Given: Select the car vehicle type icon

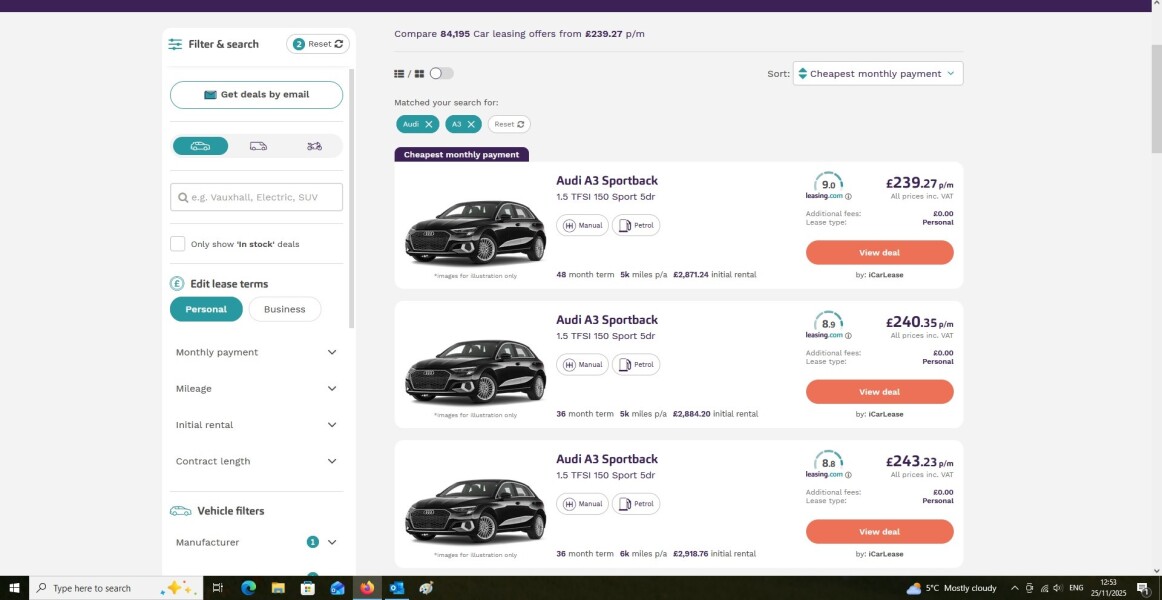Looking at the screenshot, I should pyautogui.click(x=200, y=146).
